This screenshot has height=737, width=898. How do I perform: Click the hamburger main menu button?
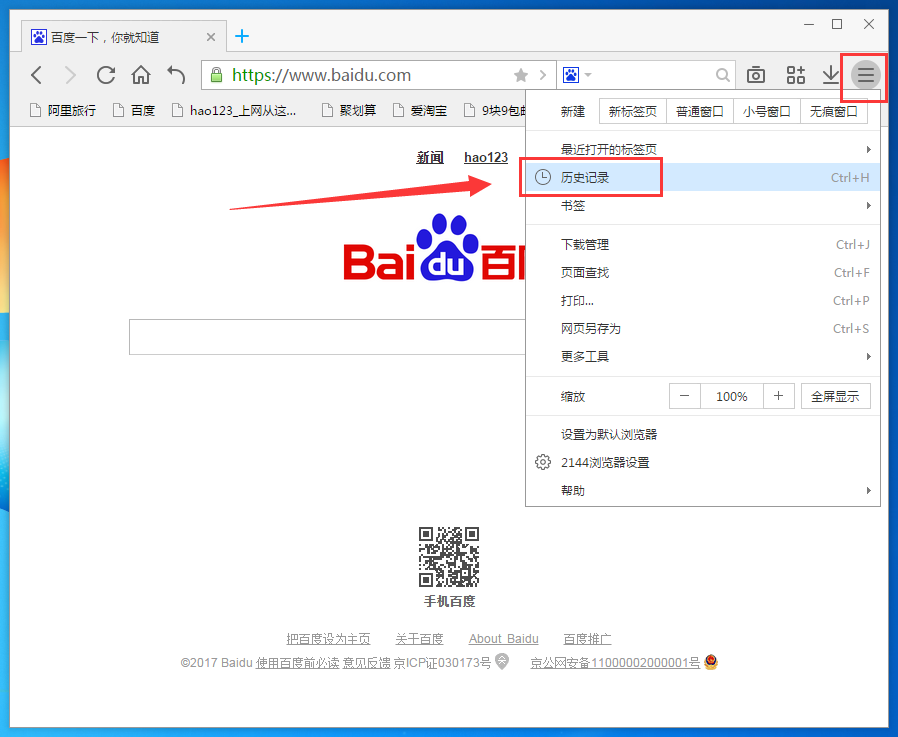coord(865,75)
